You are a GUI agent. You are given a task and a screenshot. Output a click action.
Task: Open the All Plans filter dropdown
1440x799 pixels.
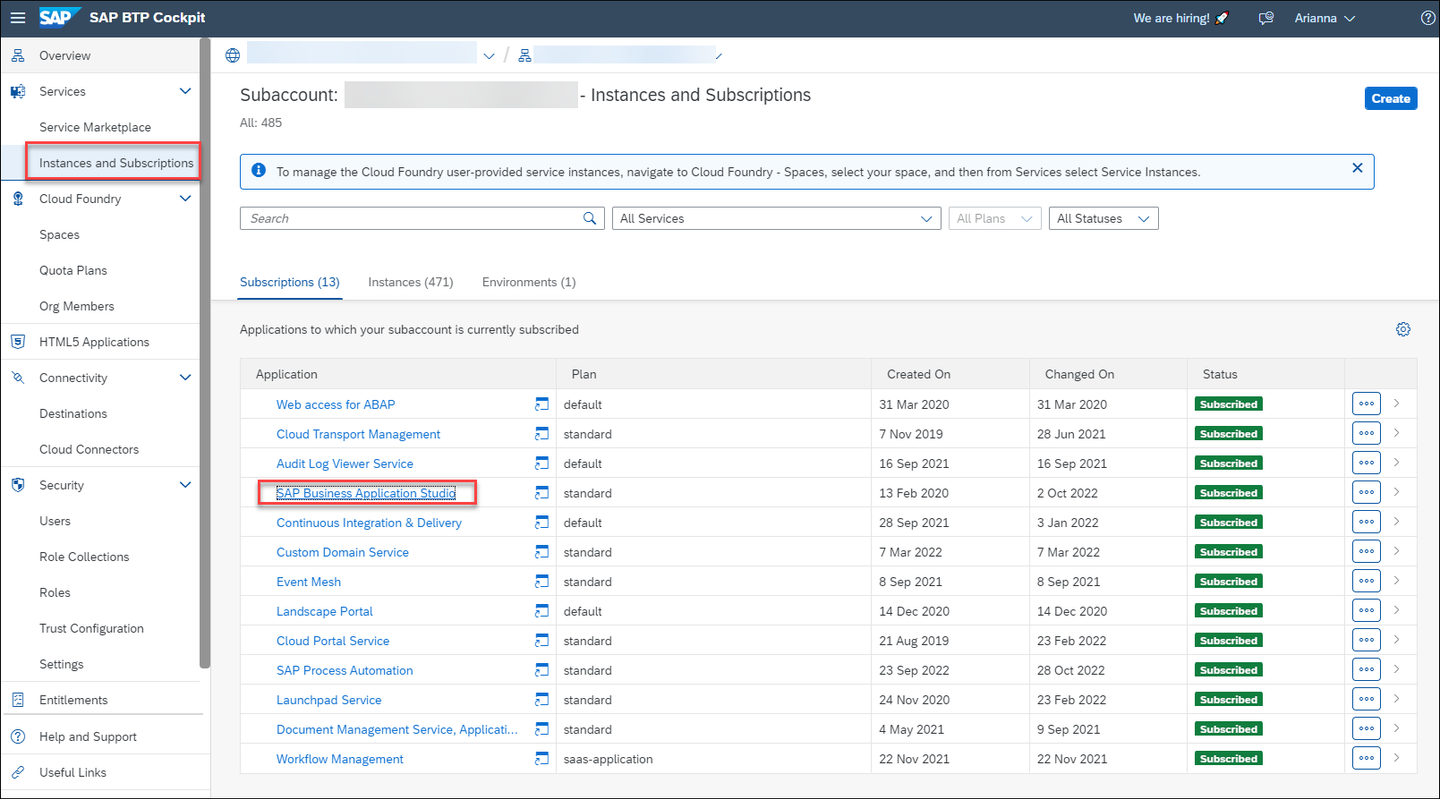(x=995, y=218)
